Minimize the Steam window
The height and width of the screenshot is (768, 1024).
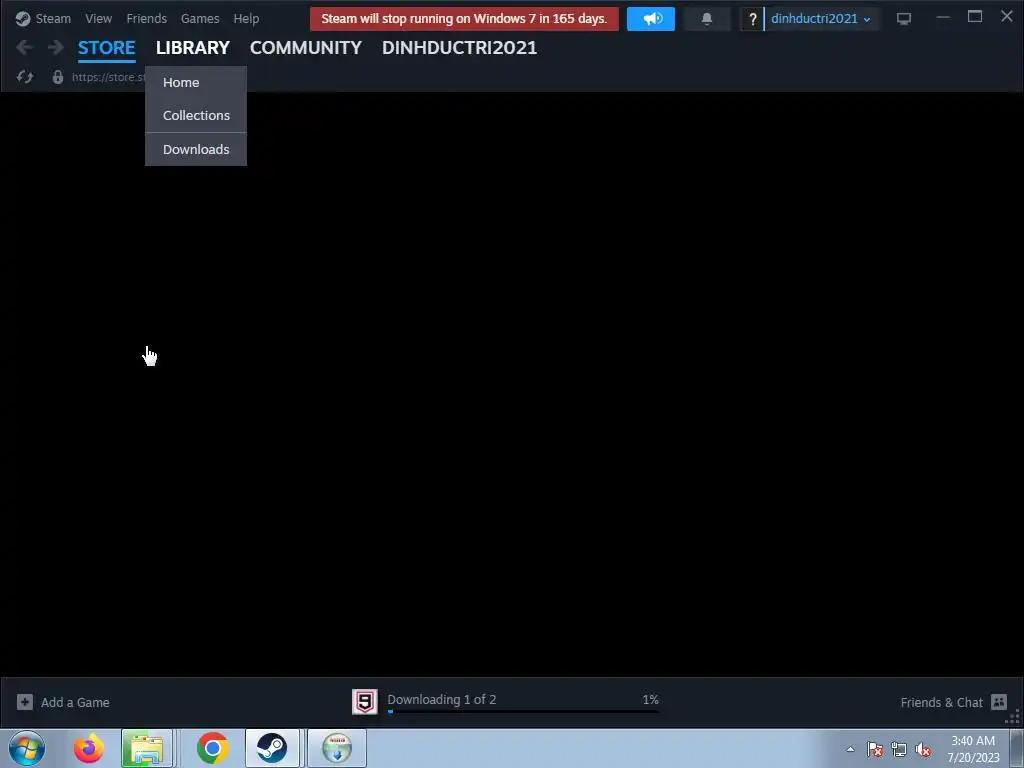click(942, 18)
